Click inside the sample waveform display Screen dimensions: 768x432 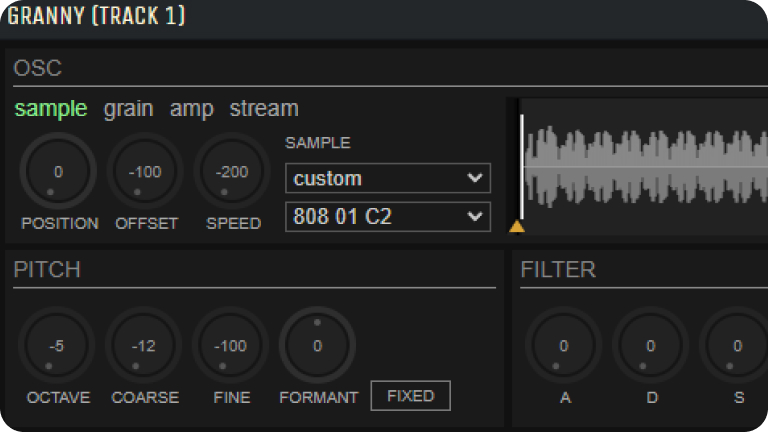(640, 165)
